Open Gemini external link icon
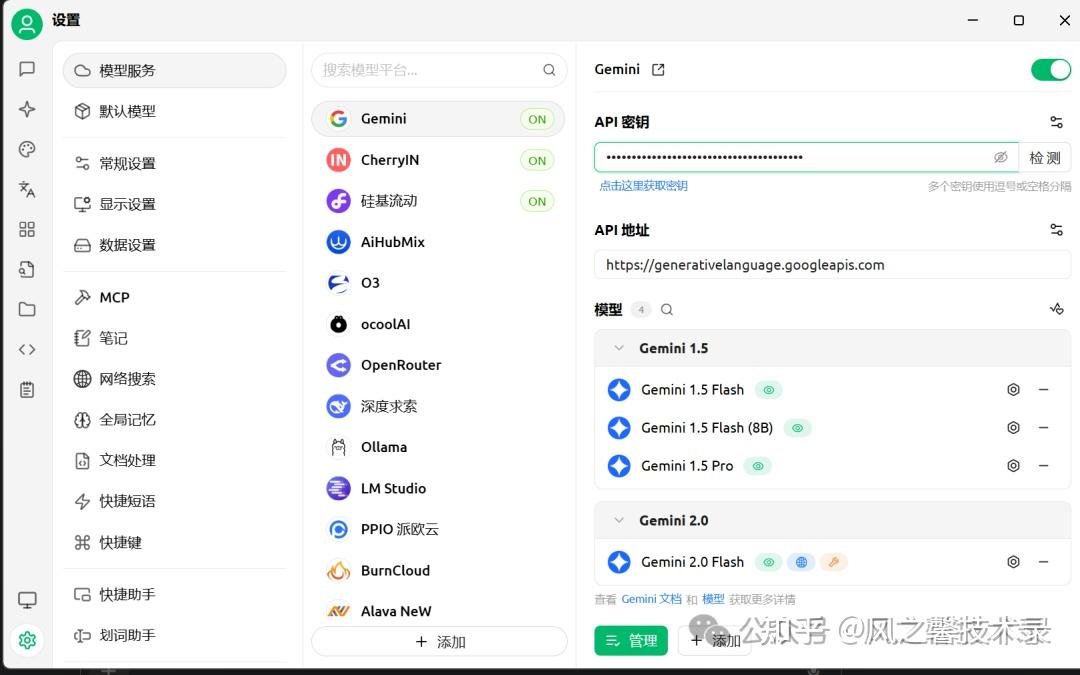 point(658,70)
